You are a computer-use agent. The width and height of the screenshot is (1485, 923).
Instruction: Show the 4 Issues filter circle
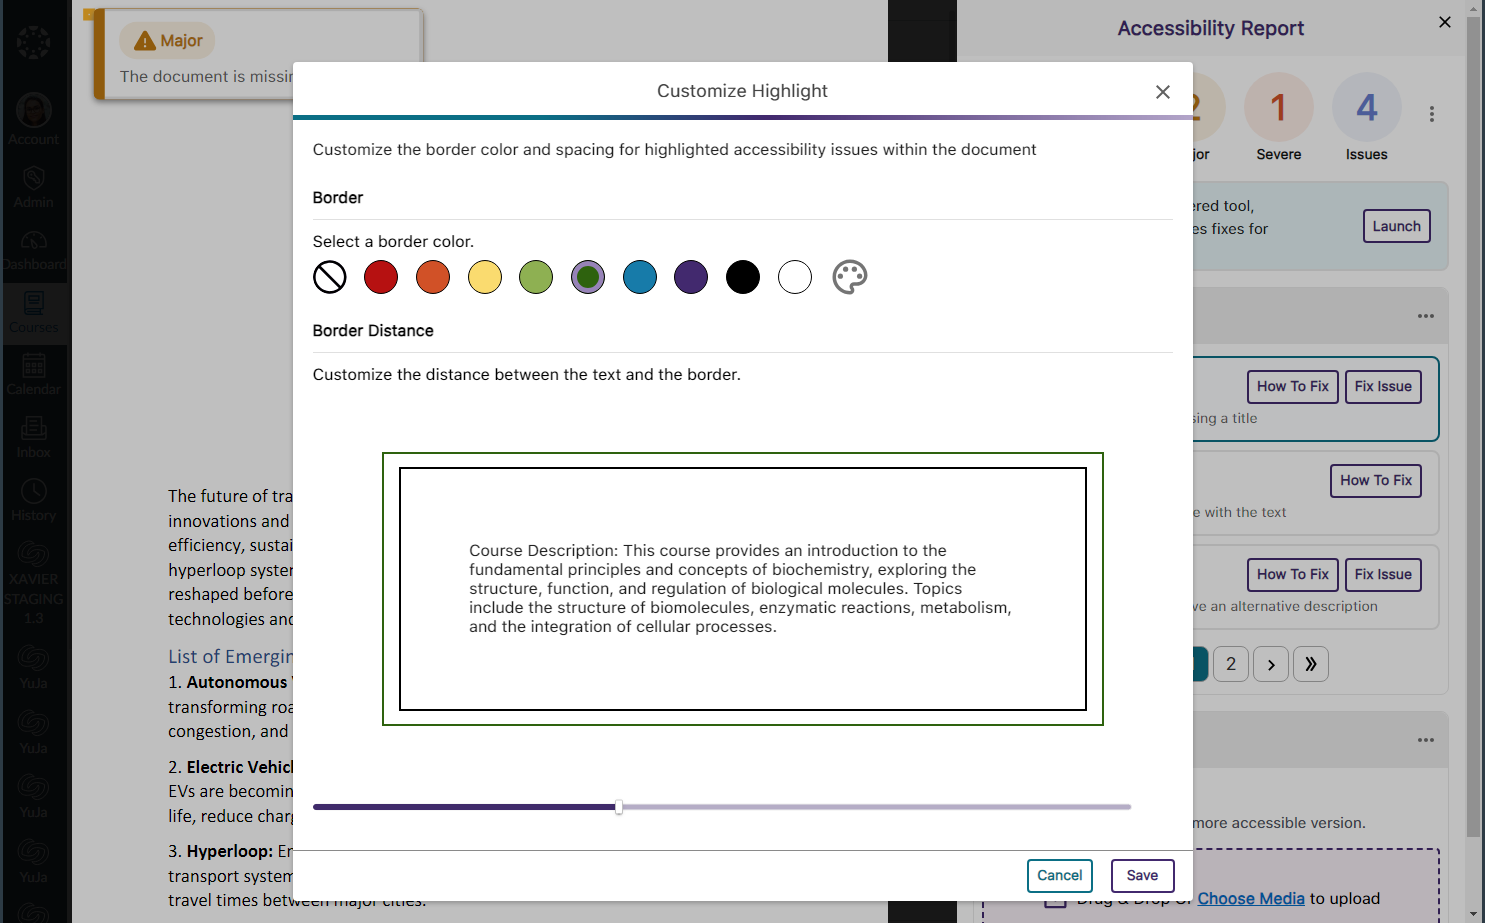click(1366, 108)
